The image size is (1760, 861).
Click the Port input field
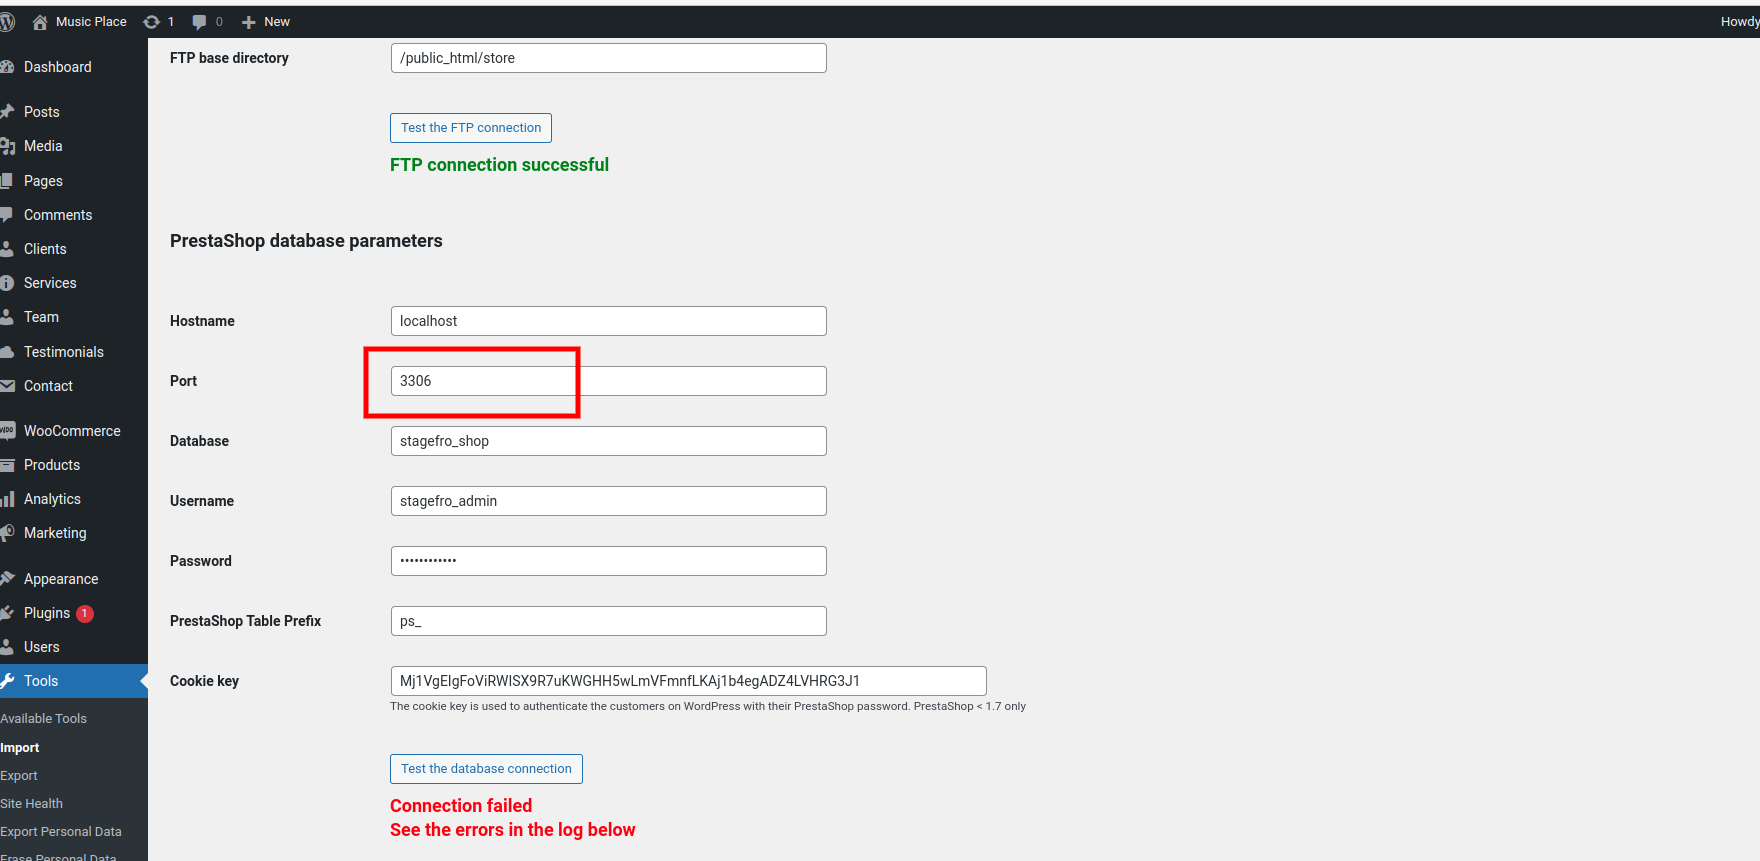(x=609, y=381)
